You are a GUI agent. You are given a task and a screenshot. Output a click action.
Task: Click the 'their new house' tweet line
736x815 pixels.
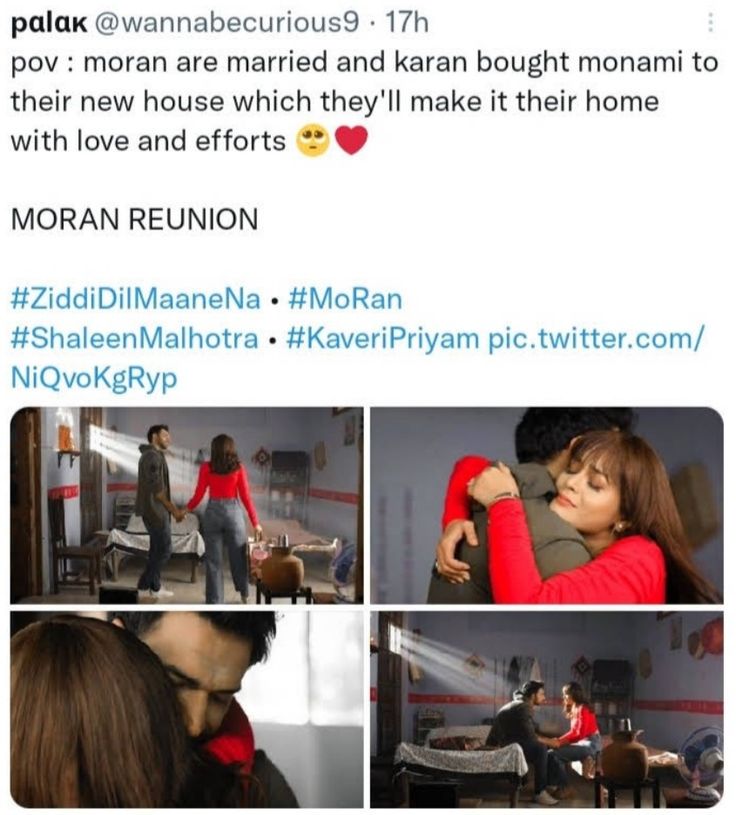(x=335, y=101)
